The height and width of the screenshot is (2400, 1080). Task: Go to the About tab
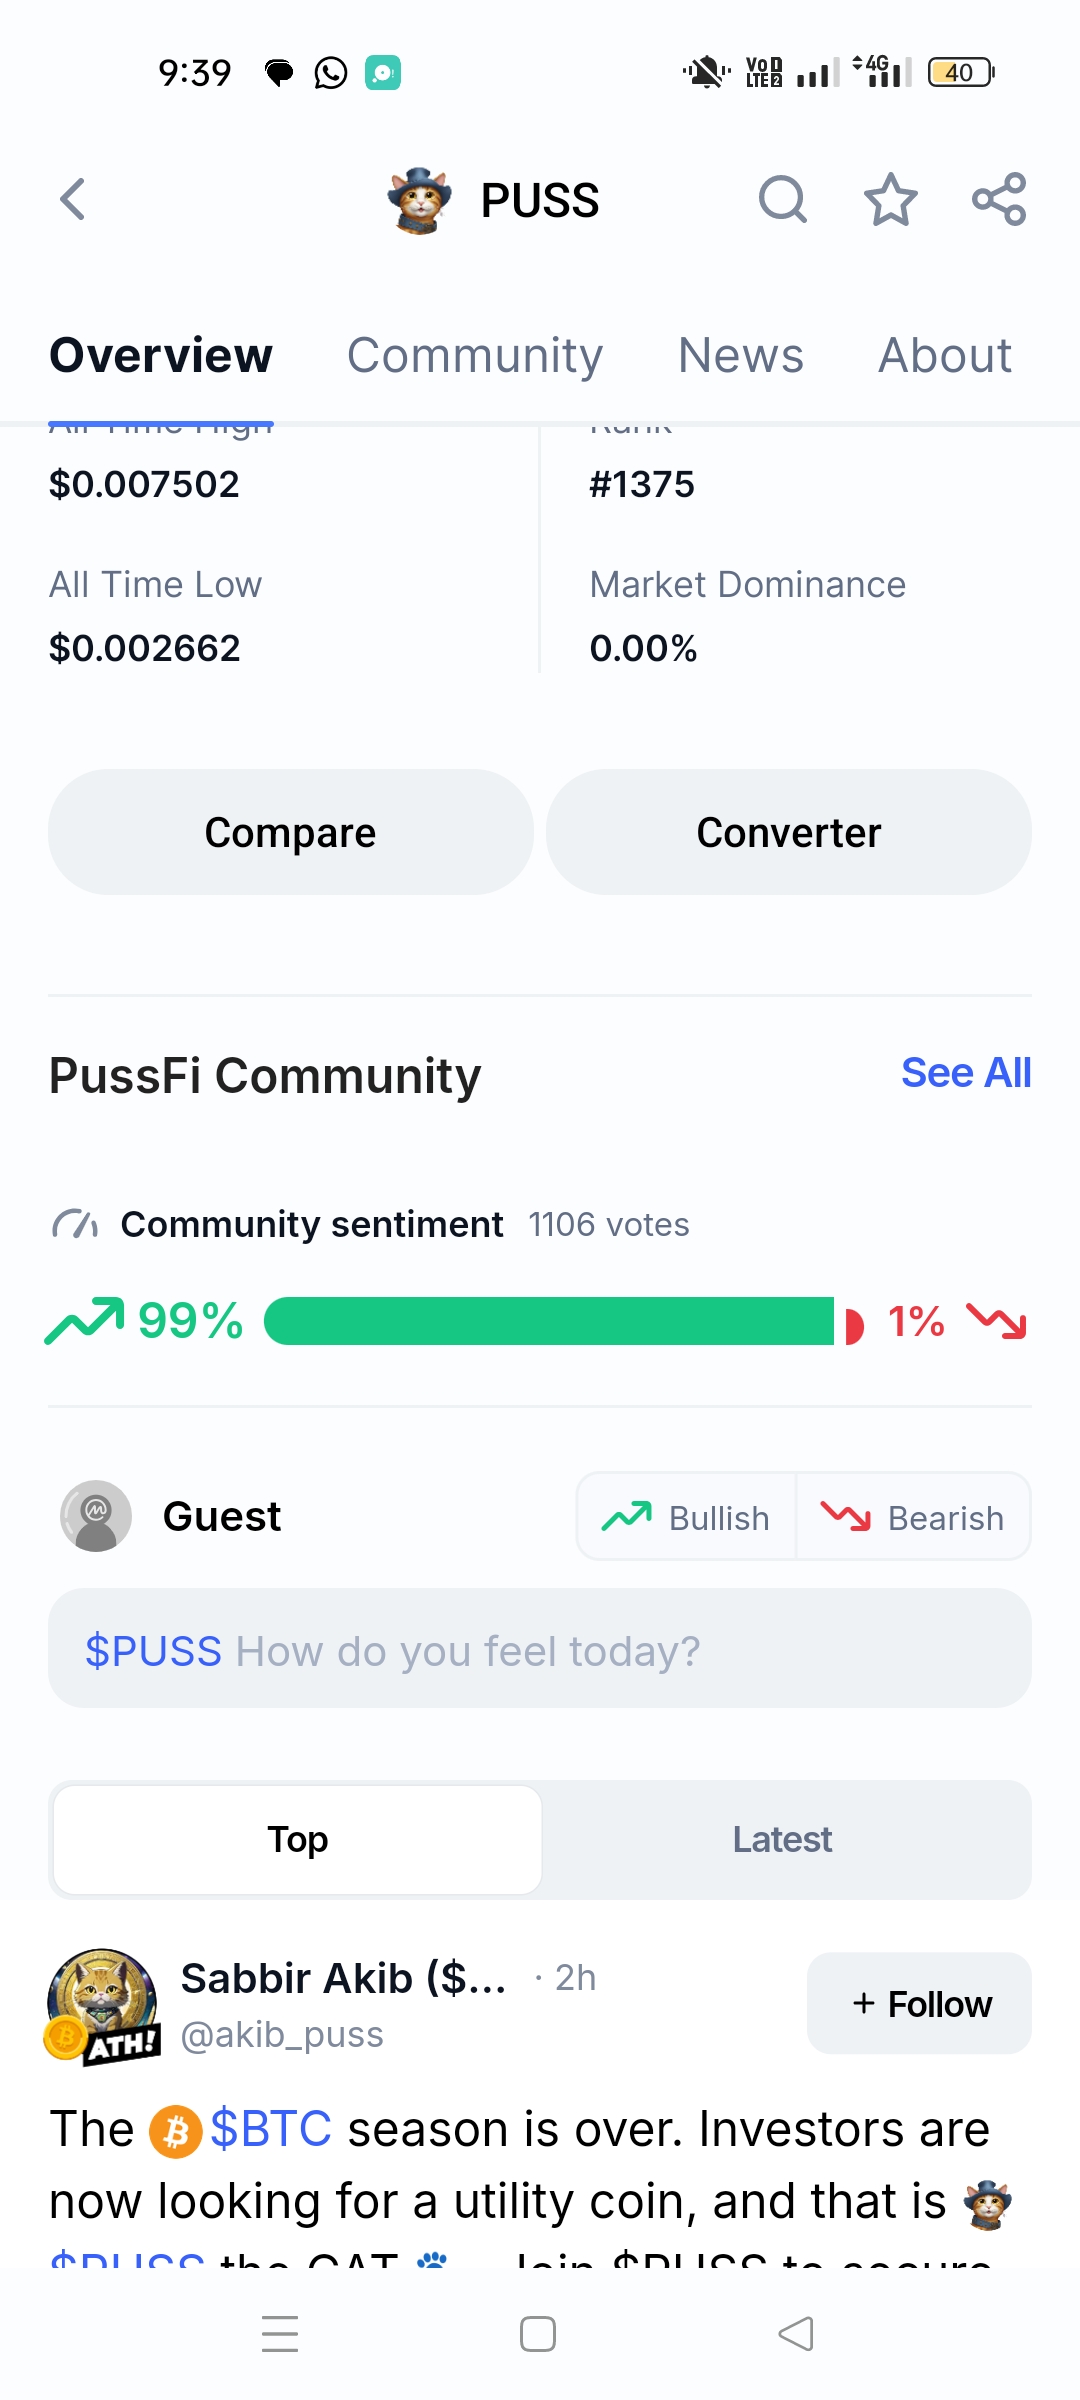point(945,356)
